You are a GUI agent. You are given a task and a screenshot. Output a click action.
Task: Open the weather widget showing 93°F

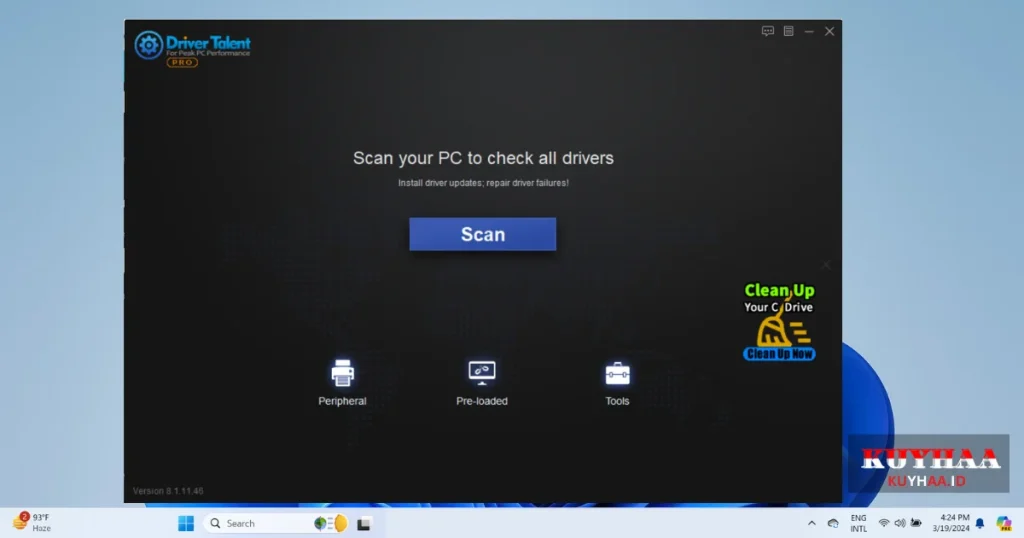[31, 522]
